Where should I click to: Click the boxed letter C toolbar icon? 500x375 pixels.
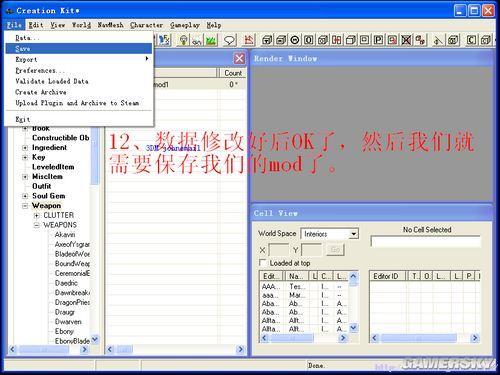[x=471, y=40]
